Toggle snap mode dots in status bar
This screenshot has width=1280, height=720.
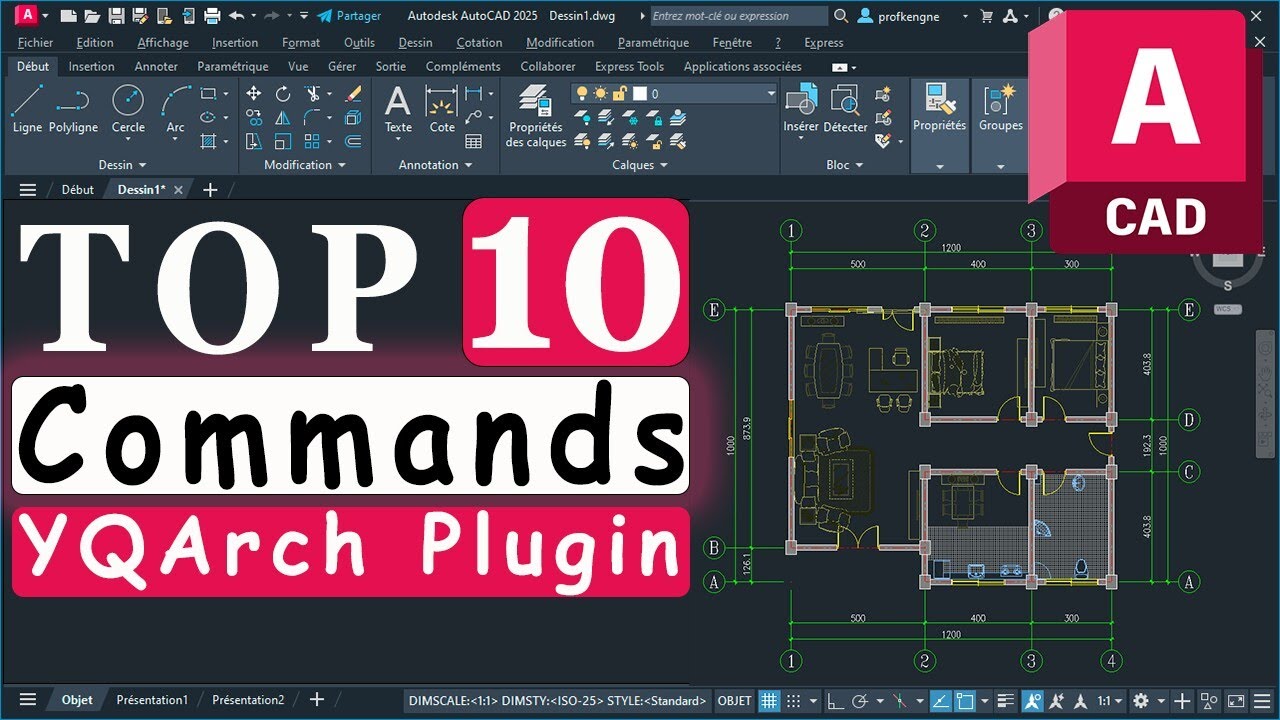pos(793,701)
